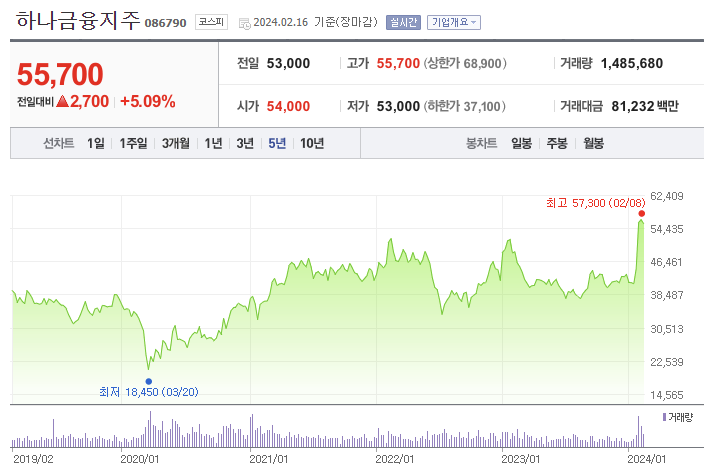Click the 2024/01 x-axis label
The image size is (704, 472).
(647, 459)
